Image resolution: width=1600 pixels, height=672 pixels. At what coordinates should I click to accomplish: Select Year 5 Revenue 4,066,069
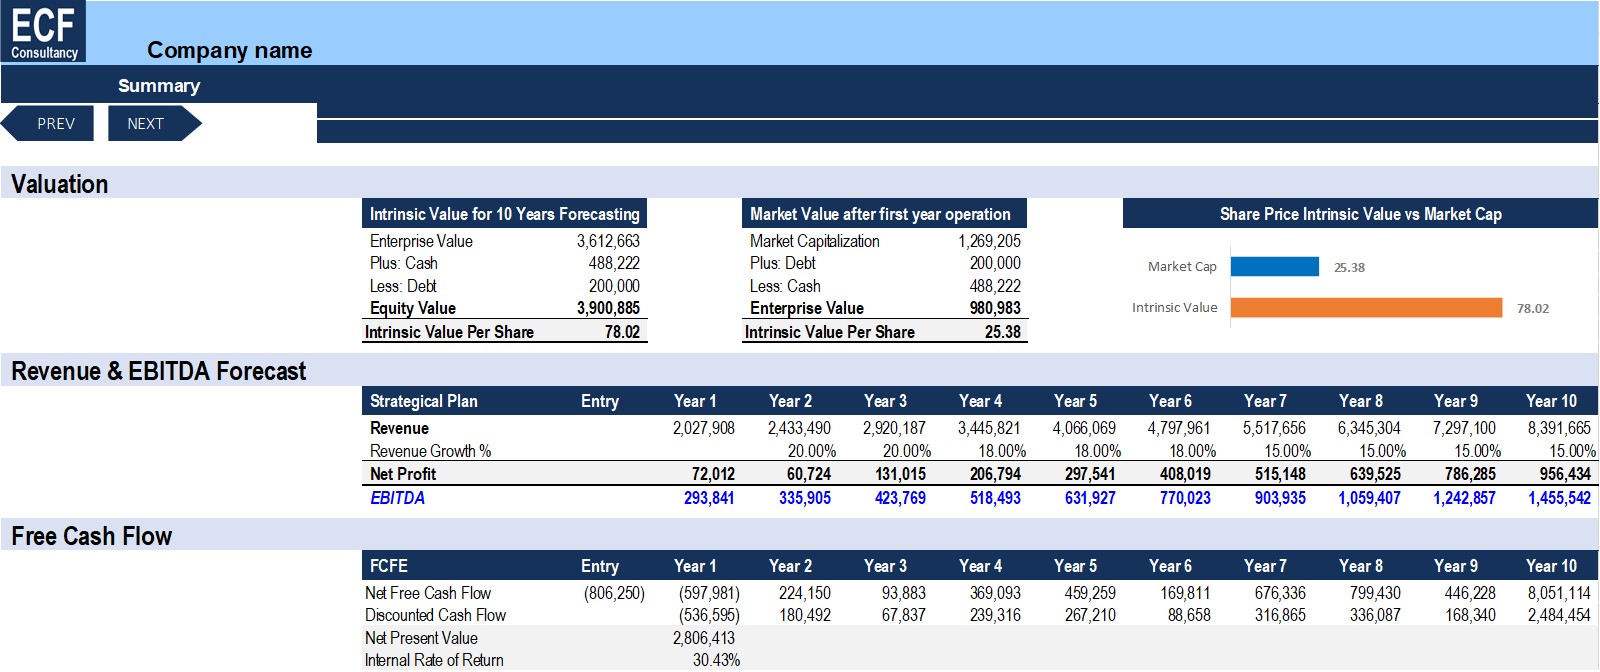click(1084, 428)
